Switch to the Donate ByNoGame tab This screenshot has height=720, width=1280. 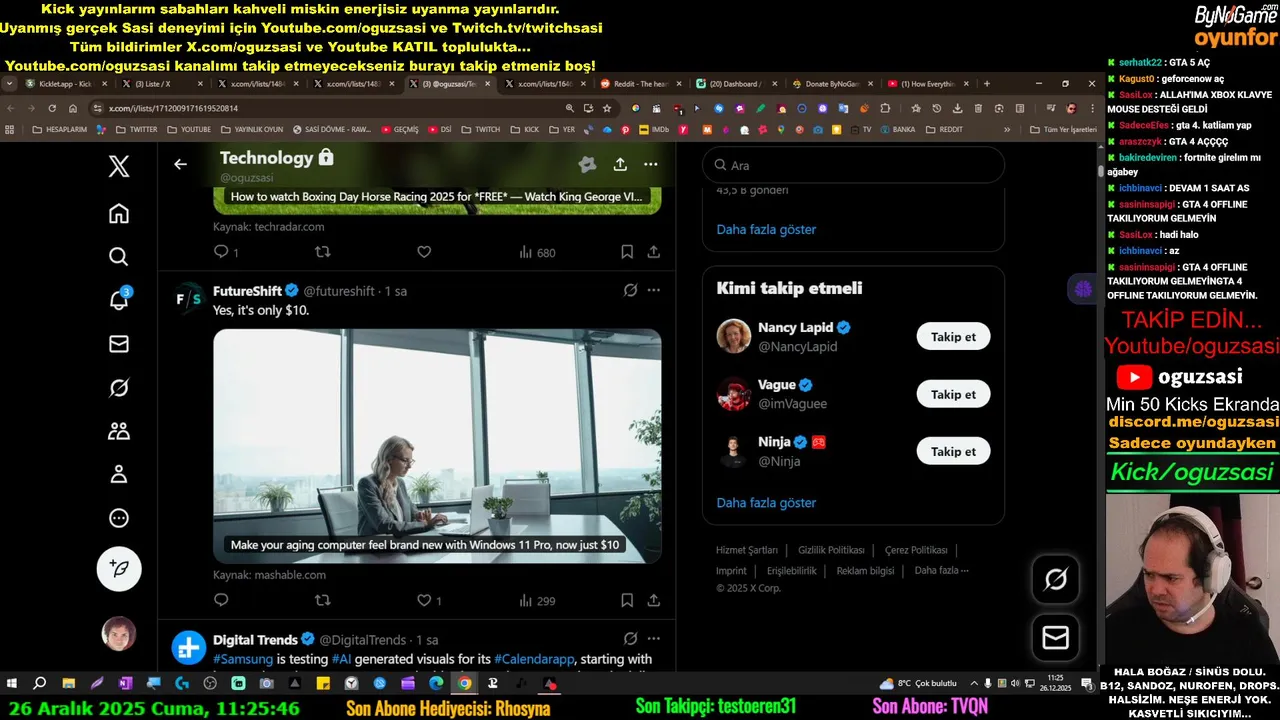tap(832, 84)
